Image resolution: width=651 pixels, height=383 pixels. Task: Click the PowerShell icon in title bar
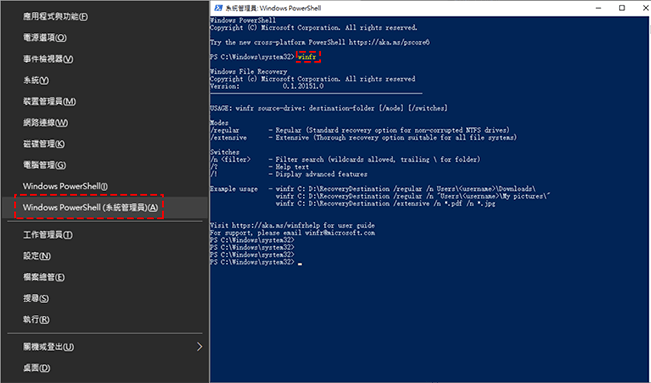coord(218,8)
